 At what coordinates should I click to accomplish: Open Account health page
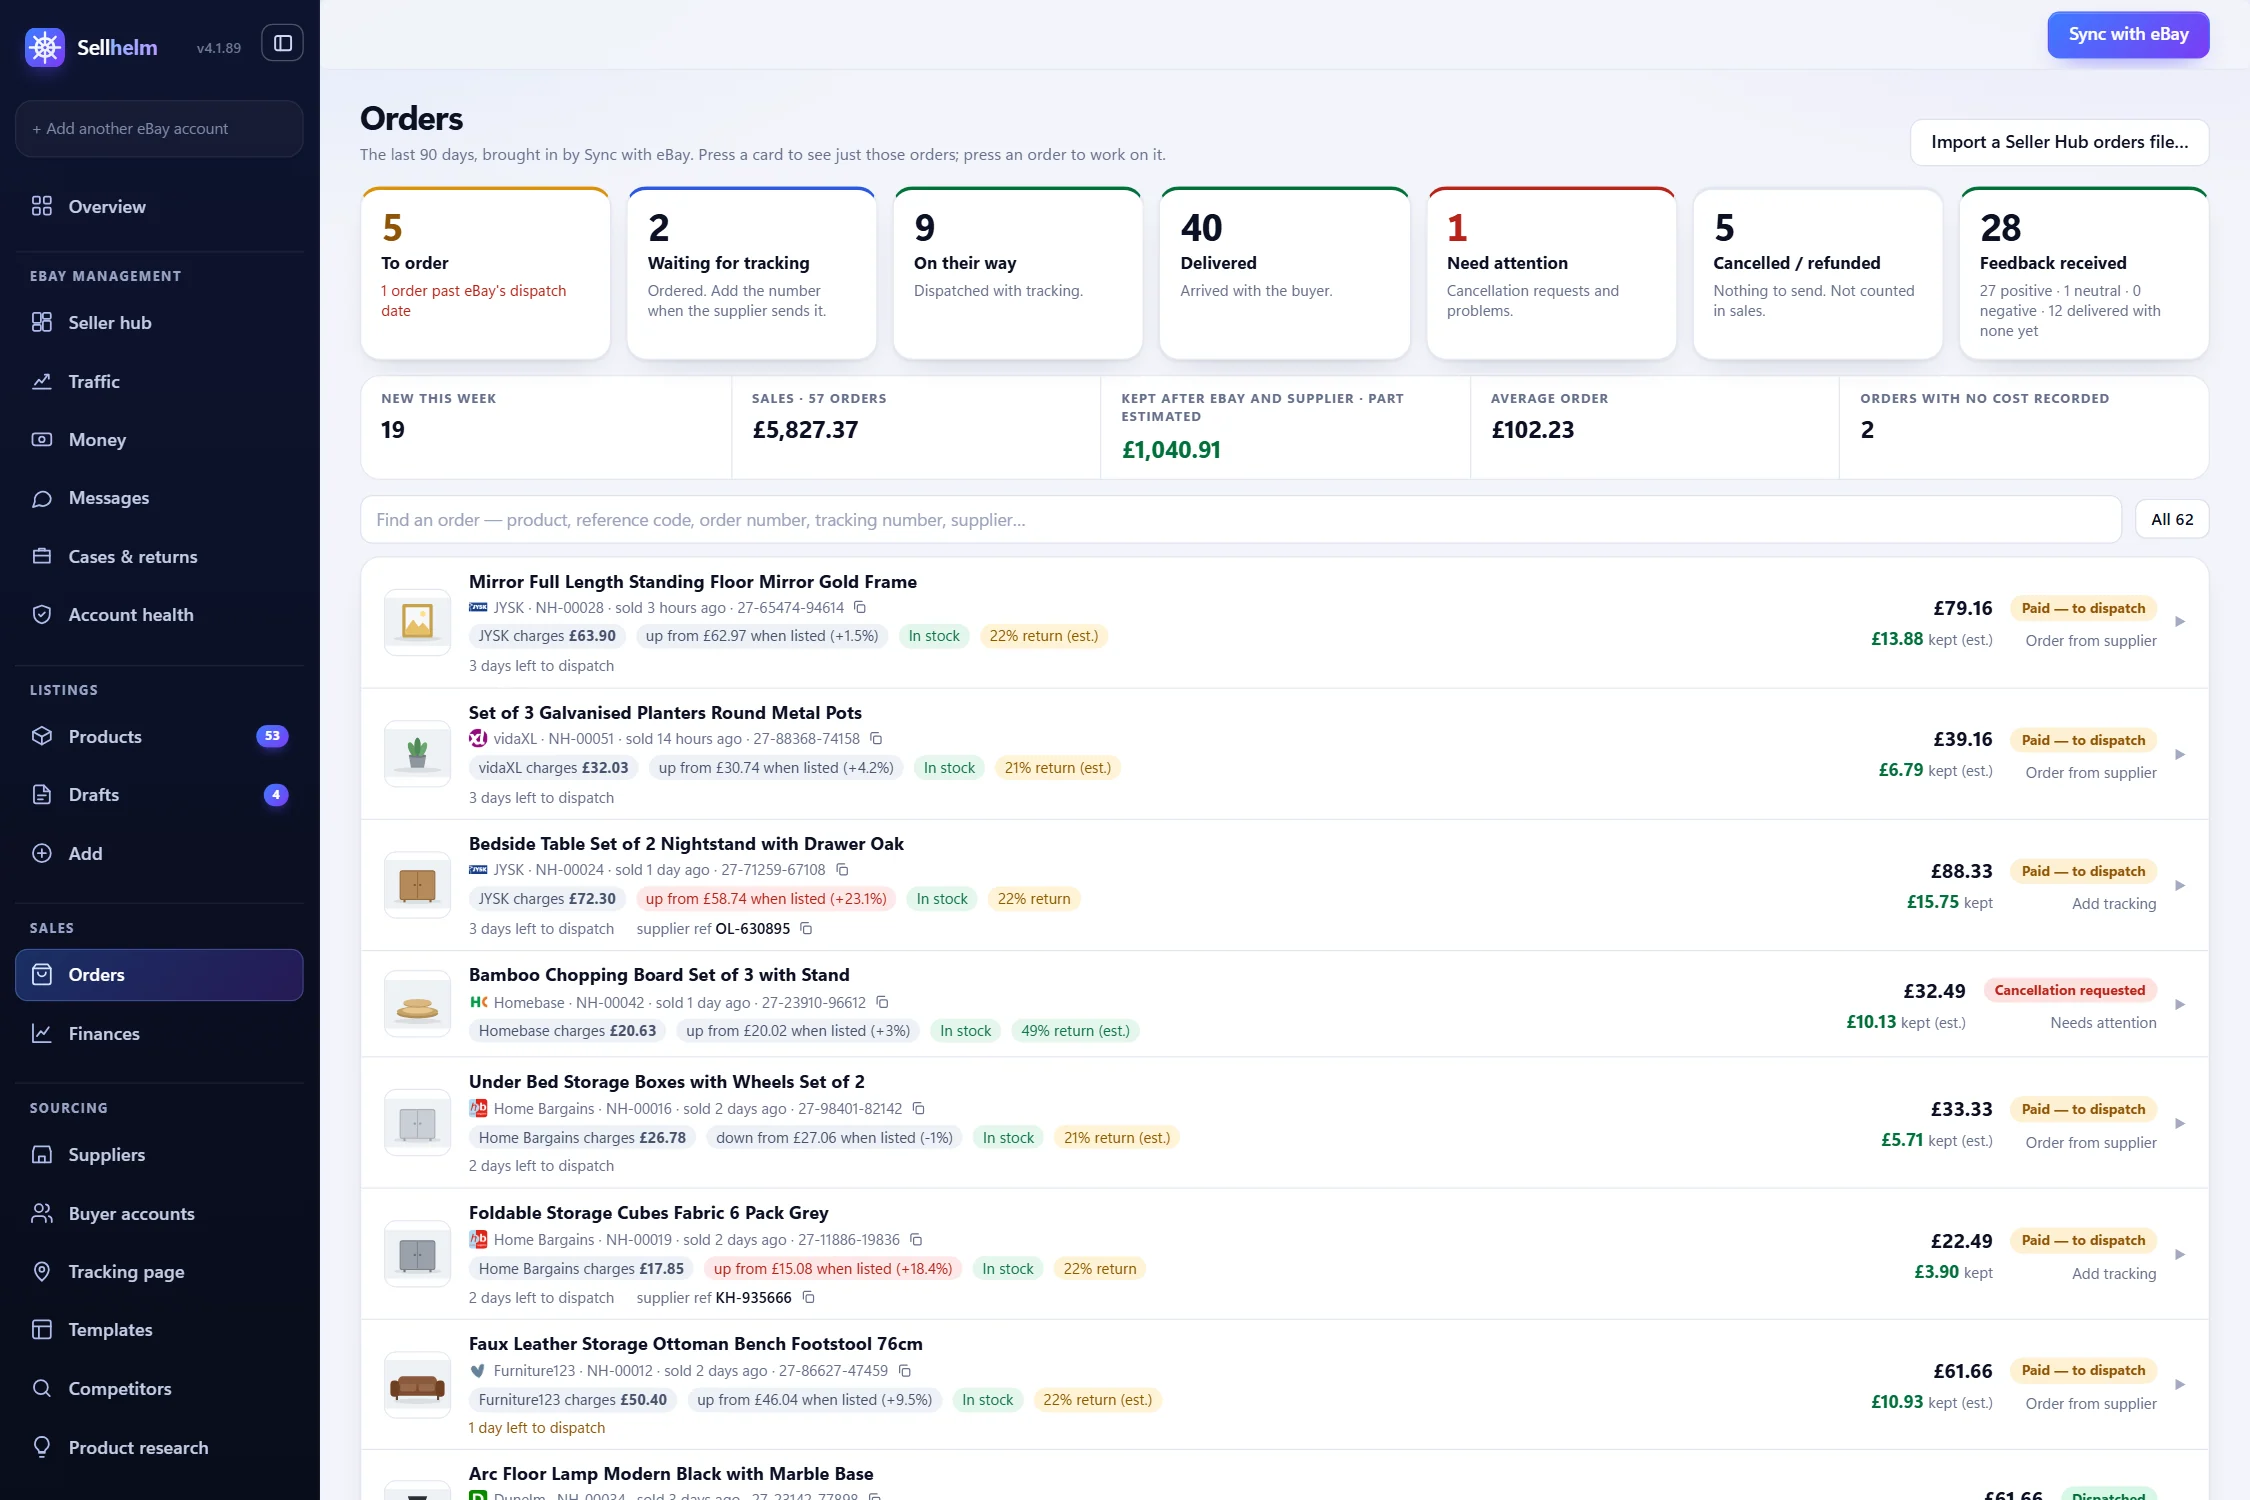[x=159, y=615]
